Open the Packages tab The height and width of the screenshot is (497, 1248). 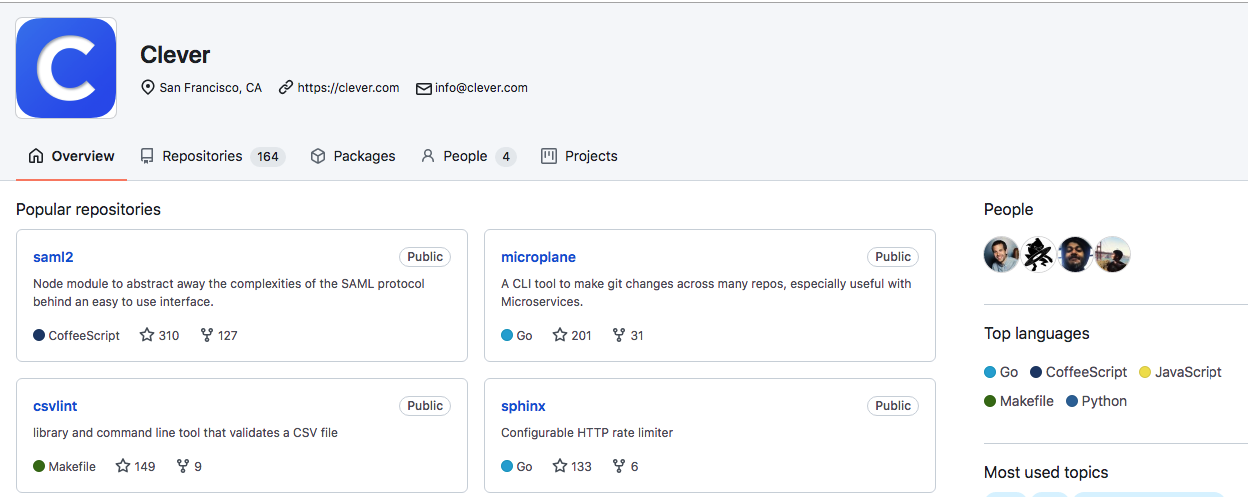point(353,156)
